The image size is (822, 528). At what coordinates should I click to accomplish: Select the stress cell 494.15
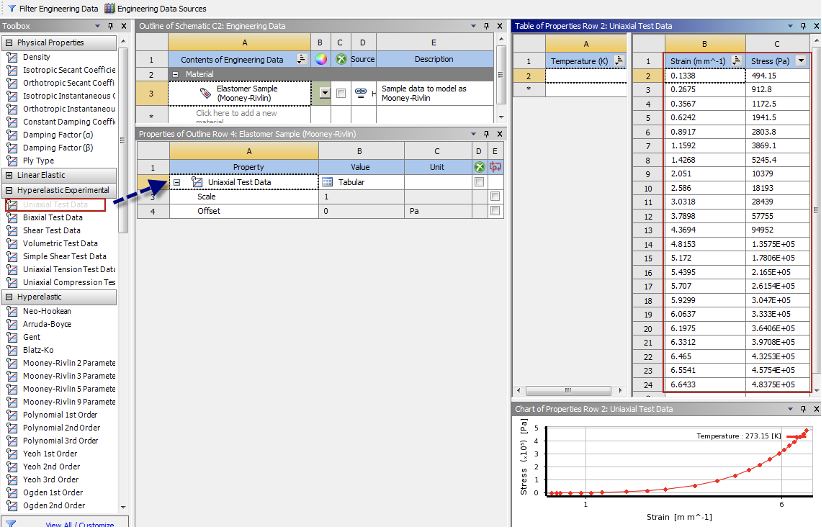click(778, 76)
